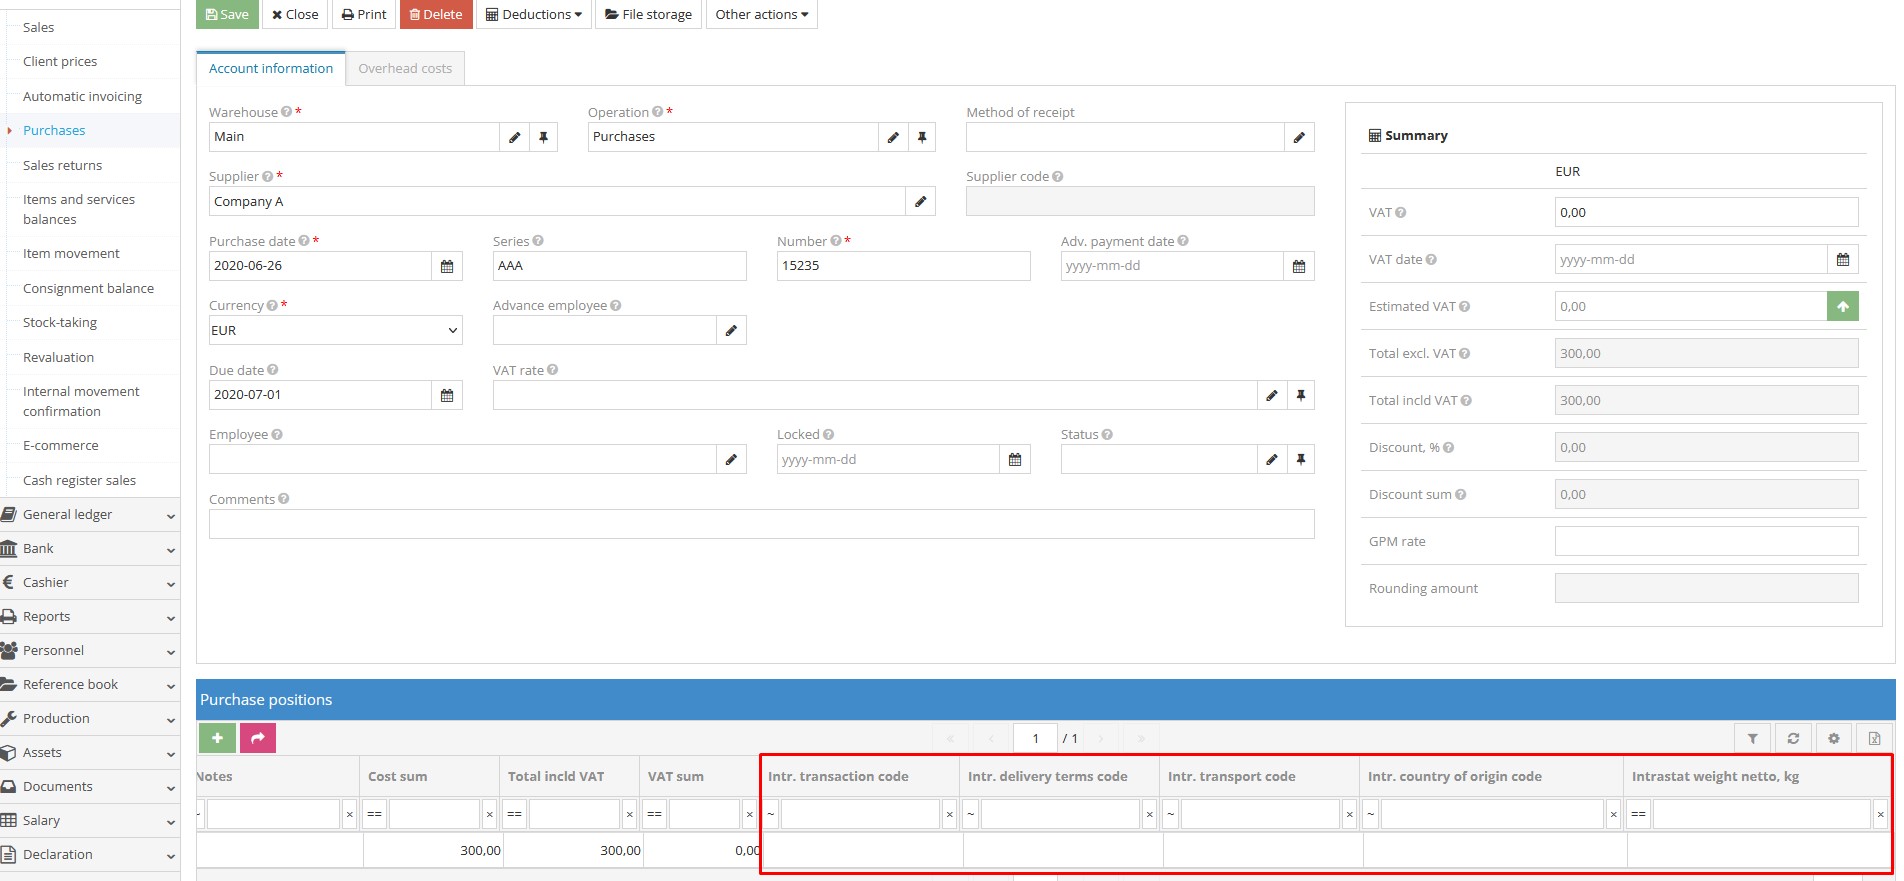Save the purchase document
This screenshot has width=1904, height=881.
pyautogui.click(x=227, y=14)
